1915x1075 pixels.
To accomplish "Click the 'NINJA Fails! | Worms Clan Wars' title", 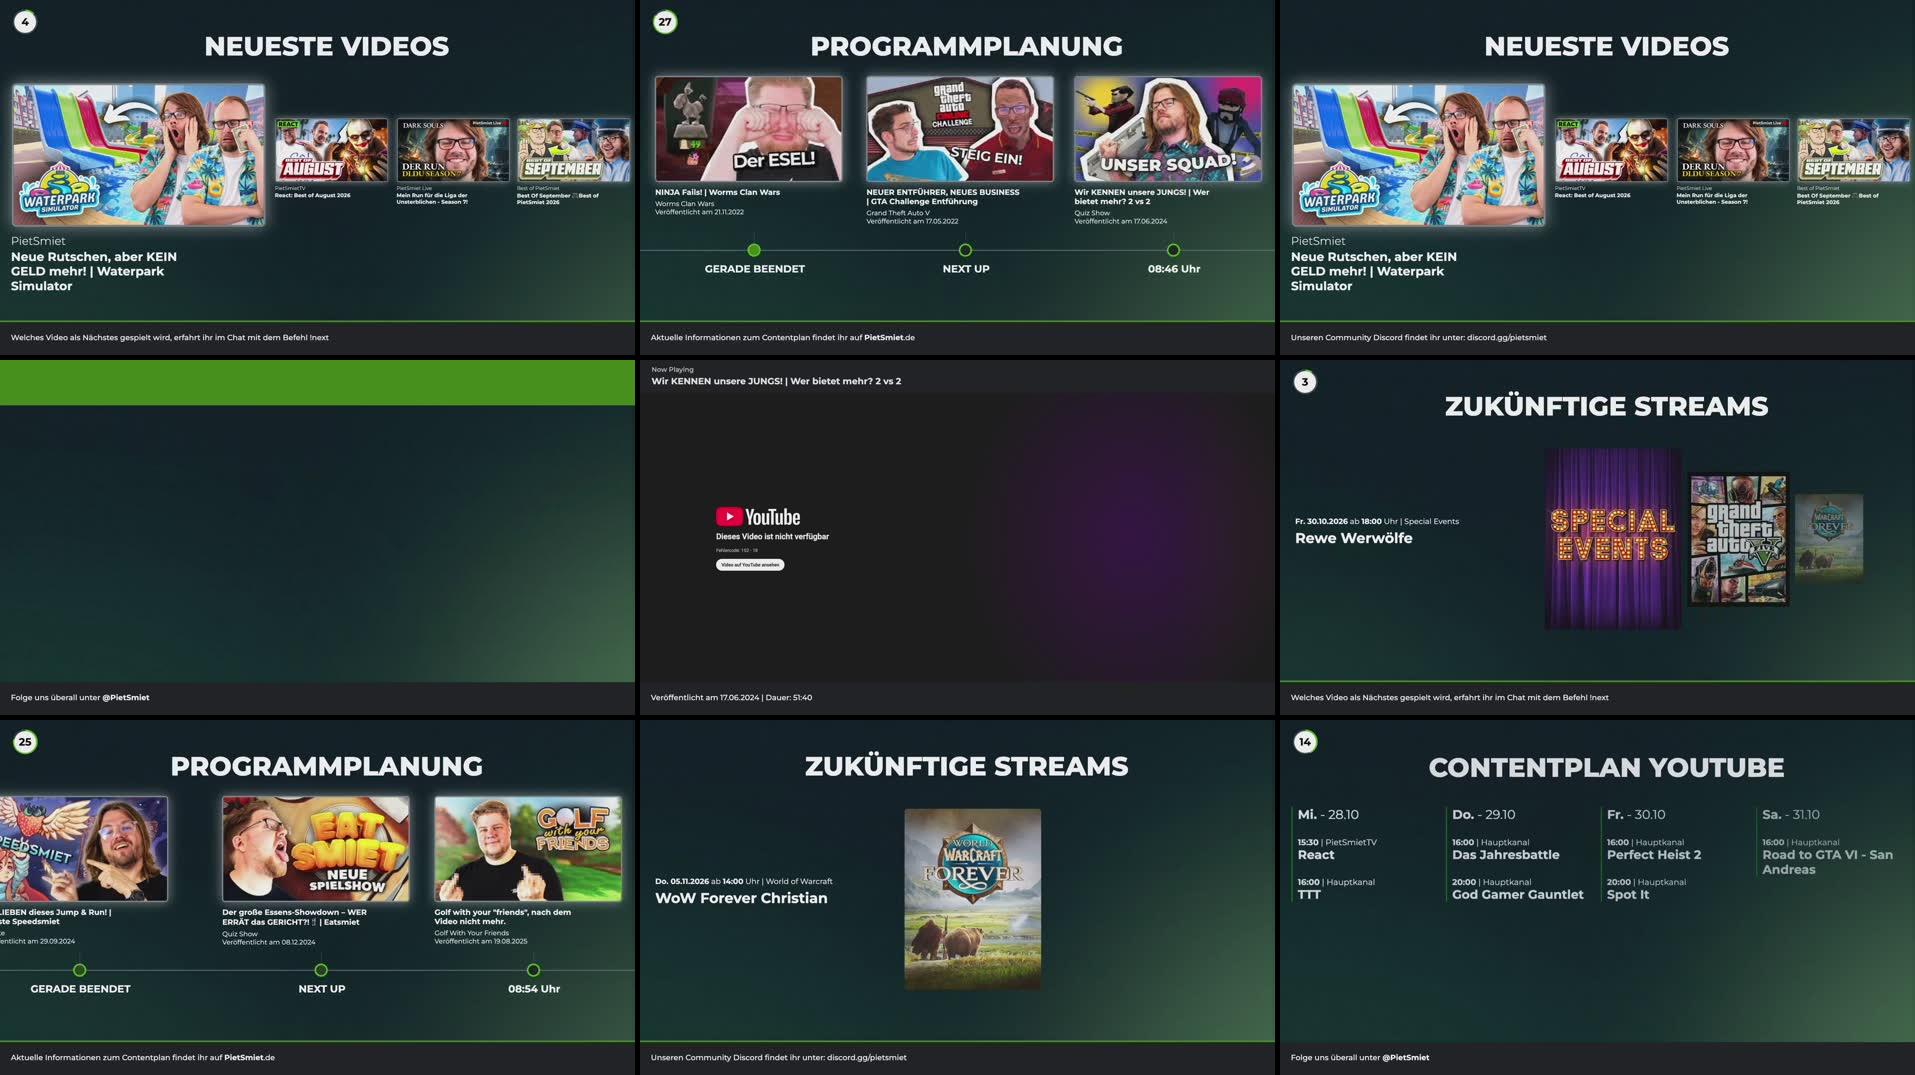I will [717, 192].
